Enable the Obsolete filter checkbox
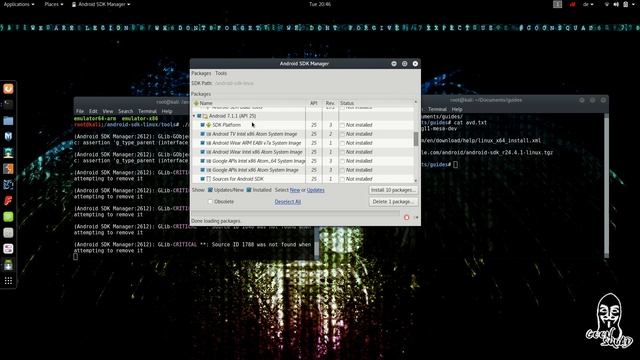The height and width of the screenshot is (360, 640). 210,202
